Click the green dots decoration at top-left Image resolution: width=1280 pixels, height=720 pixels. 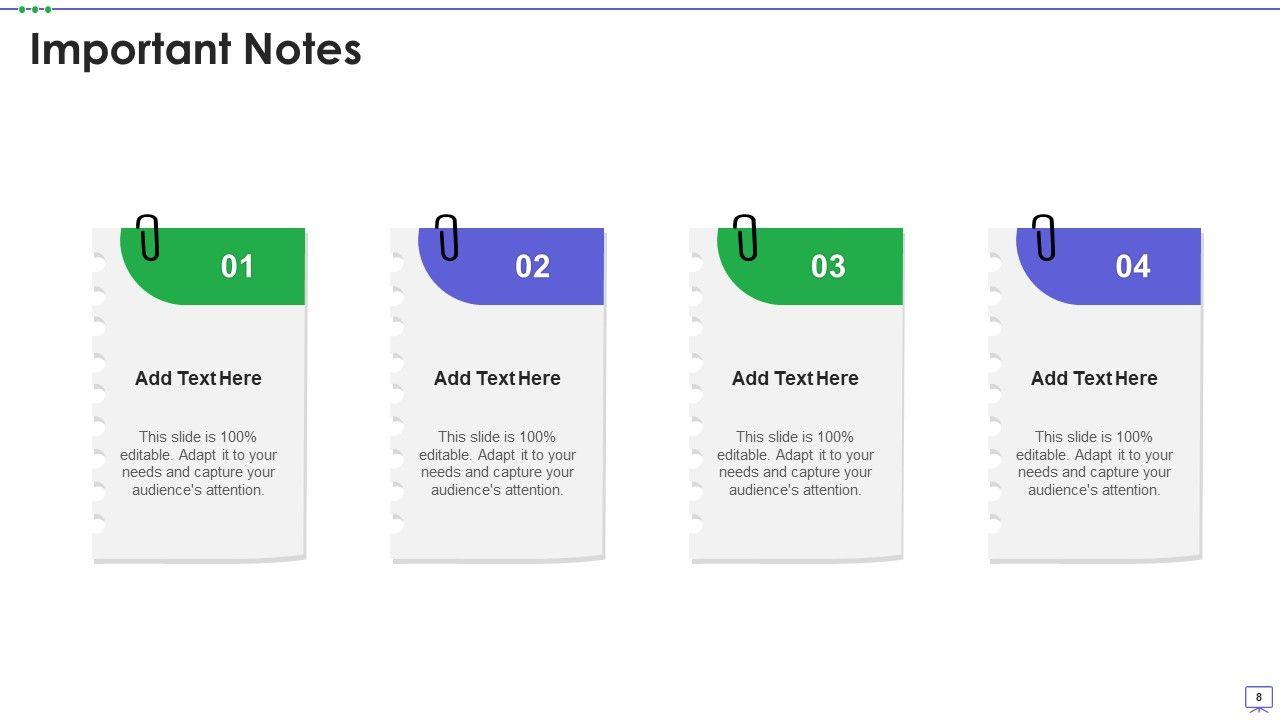(35, 9)
